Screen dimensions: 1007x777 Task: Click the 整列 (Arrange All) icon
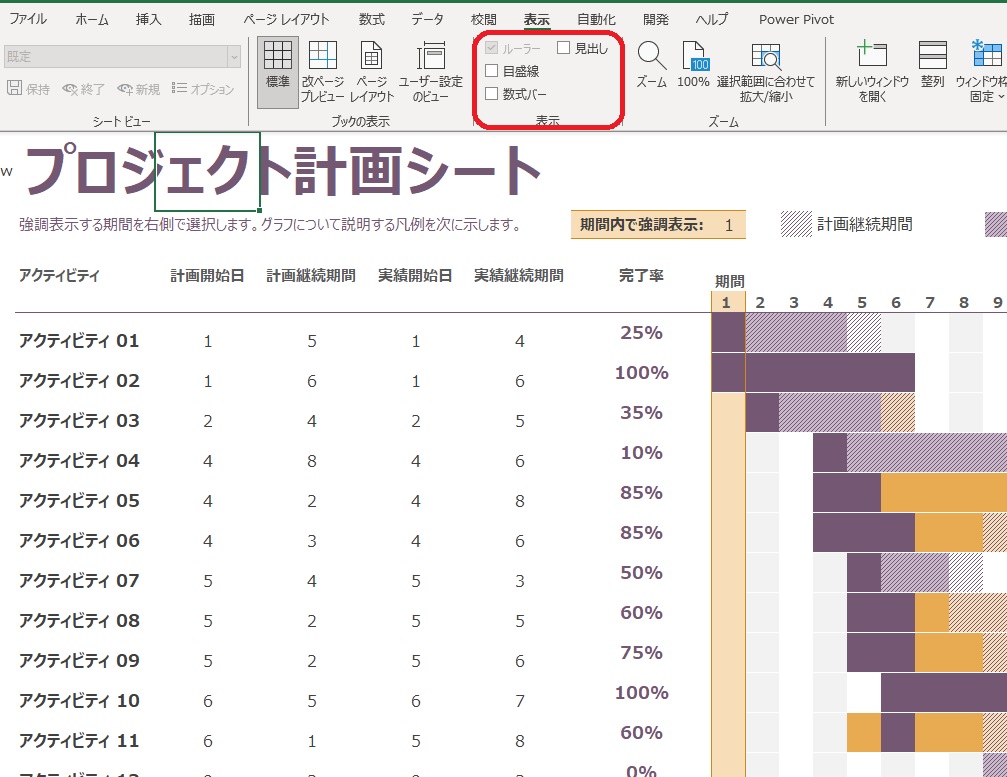click(932, 64)
